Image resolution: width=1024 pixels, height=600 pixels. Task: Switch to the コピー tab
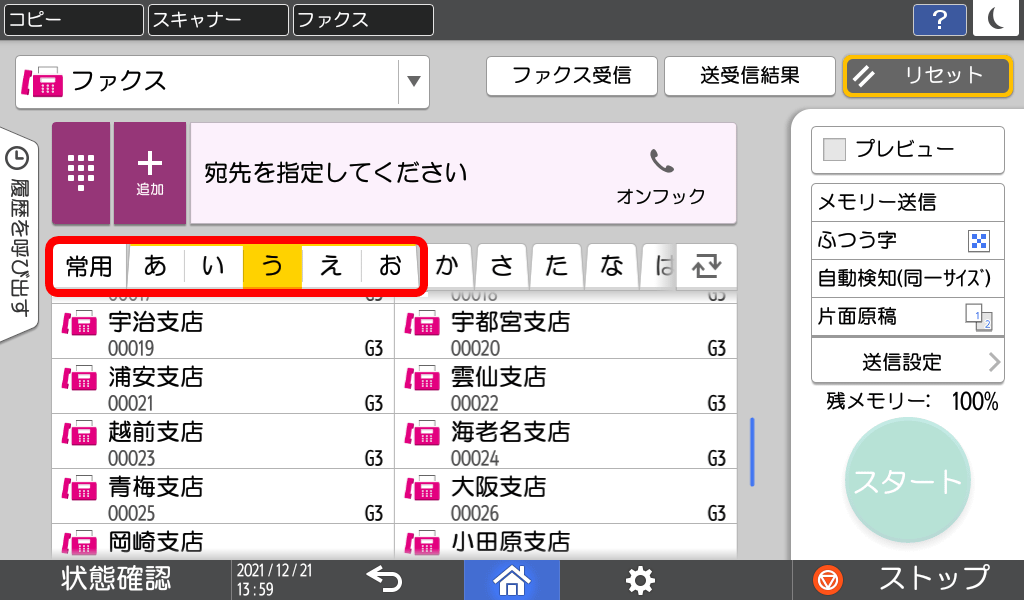pos(73,20)
